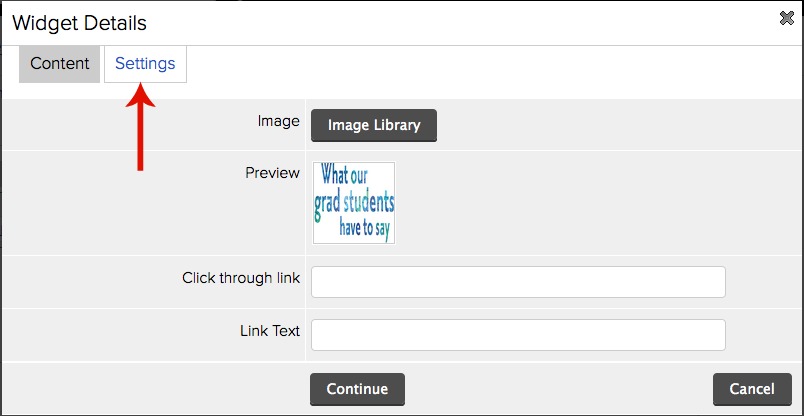
Task: Click the Preview row label
Action: [272, 173]
